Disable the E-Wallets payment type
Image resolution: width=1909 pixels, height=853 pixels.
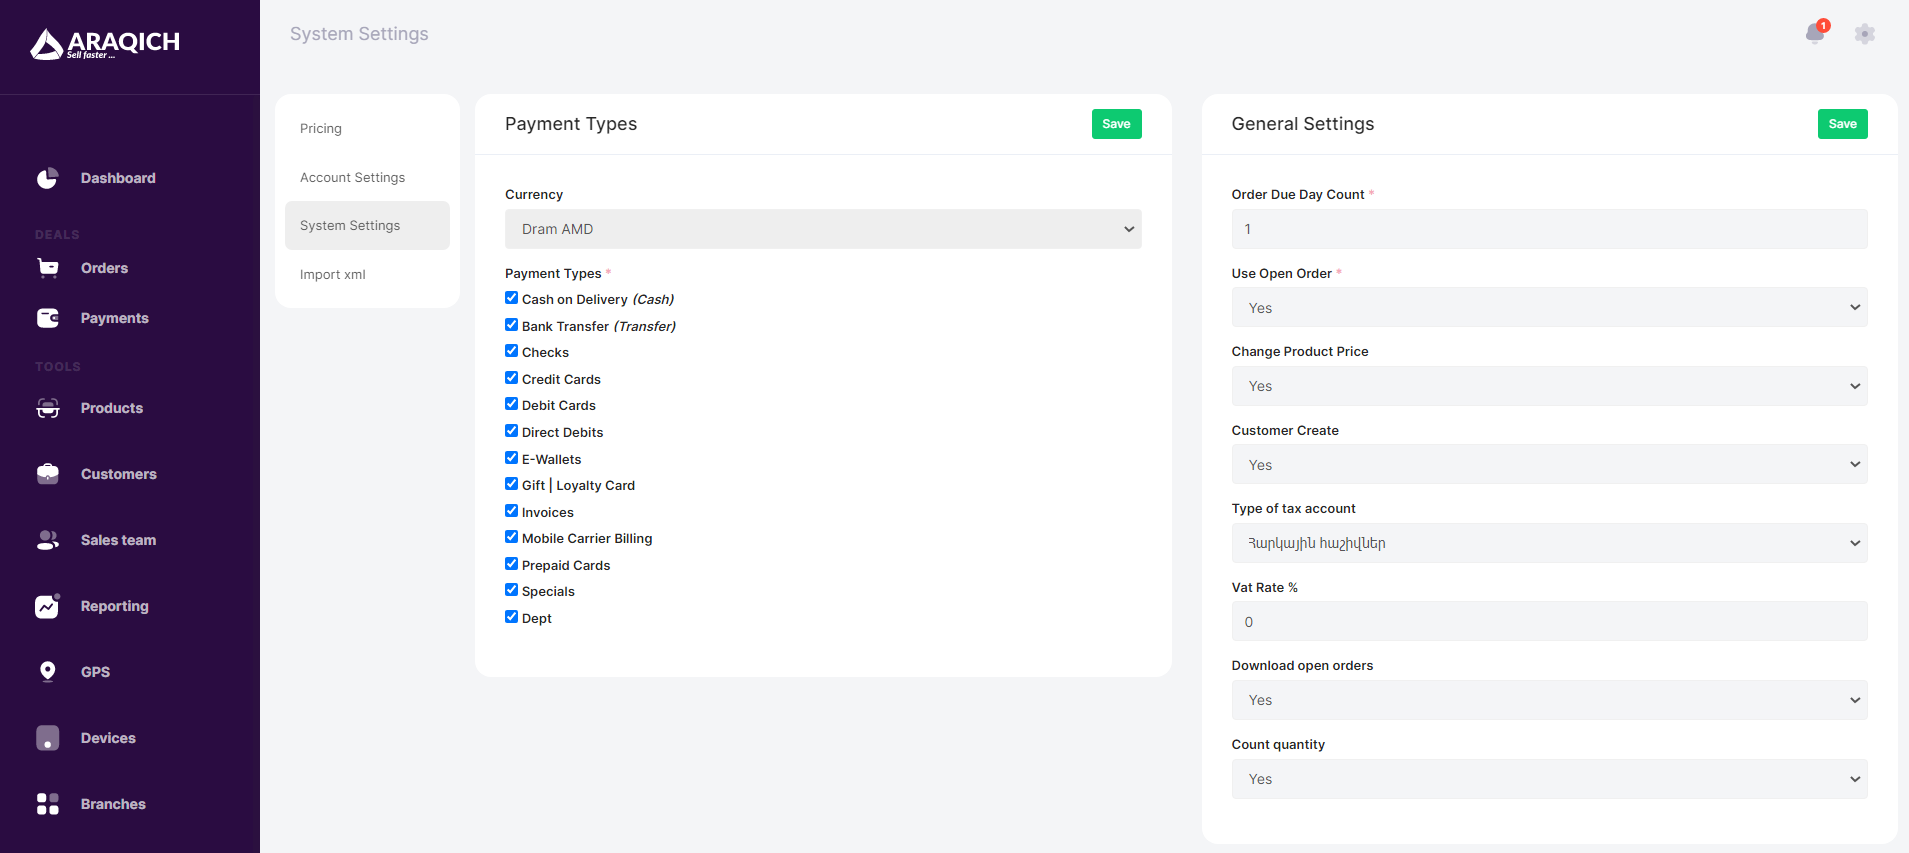(x=512, y=458)
